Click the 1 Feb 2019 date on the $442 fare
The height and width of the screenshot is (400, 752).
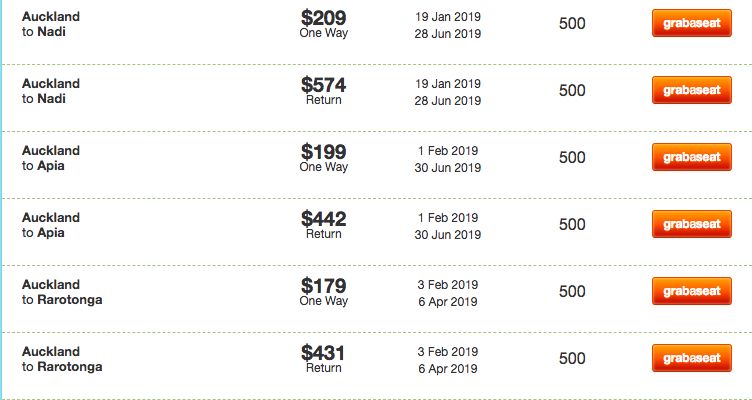pyautogui.click(x=447, y=217)
